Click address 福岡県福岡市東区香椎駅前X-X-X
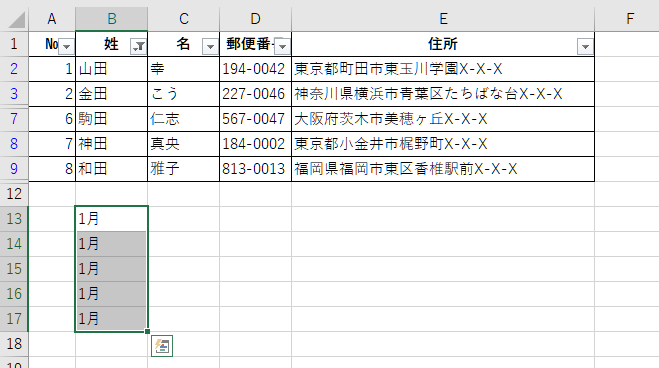This screenshot has height=368, width=659. click(406, 169)
